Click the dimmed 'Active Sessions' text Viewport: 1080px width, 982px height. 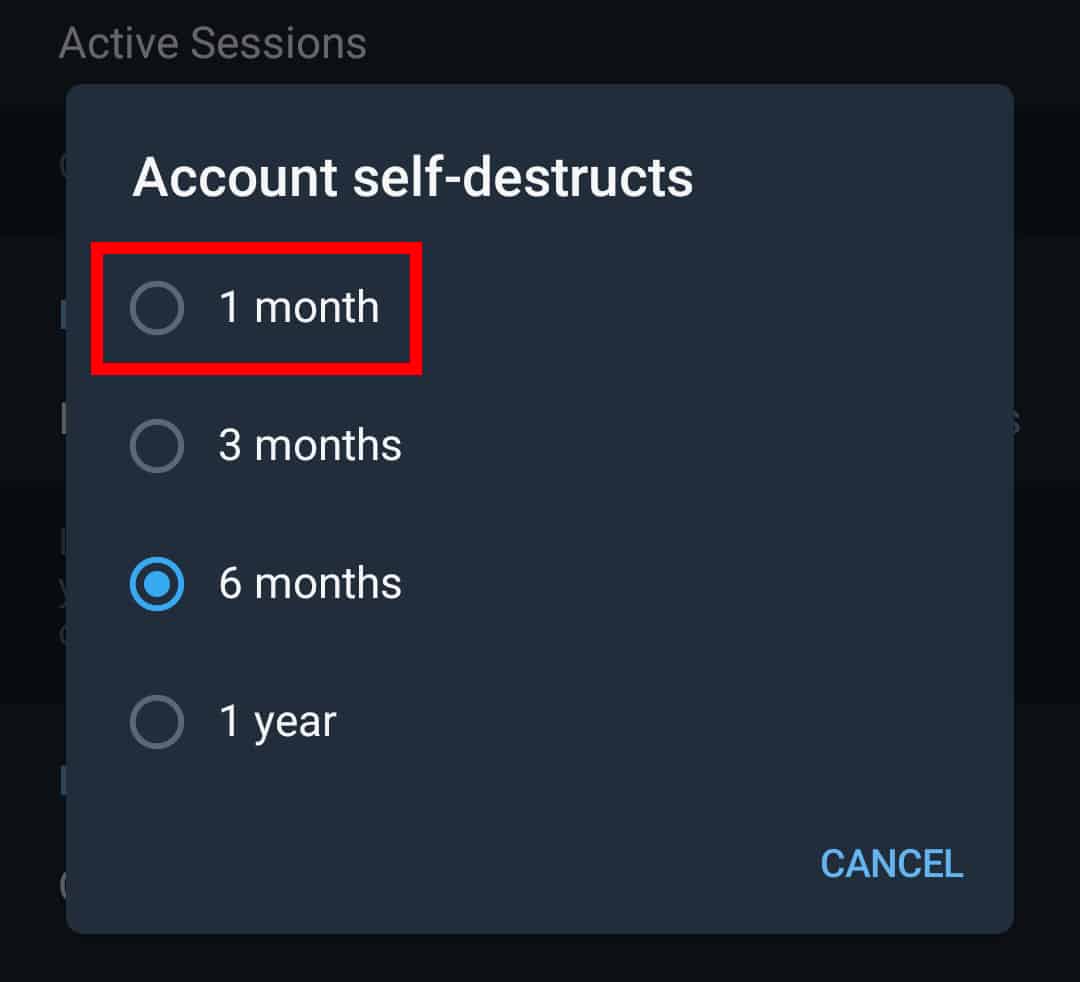tap(213, 43)
